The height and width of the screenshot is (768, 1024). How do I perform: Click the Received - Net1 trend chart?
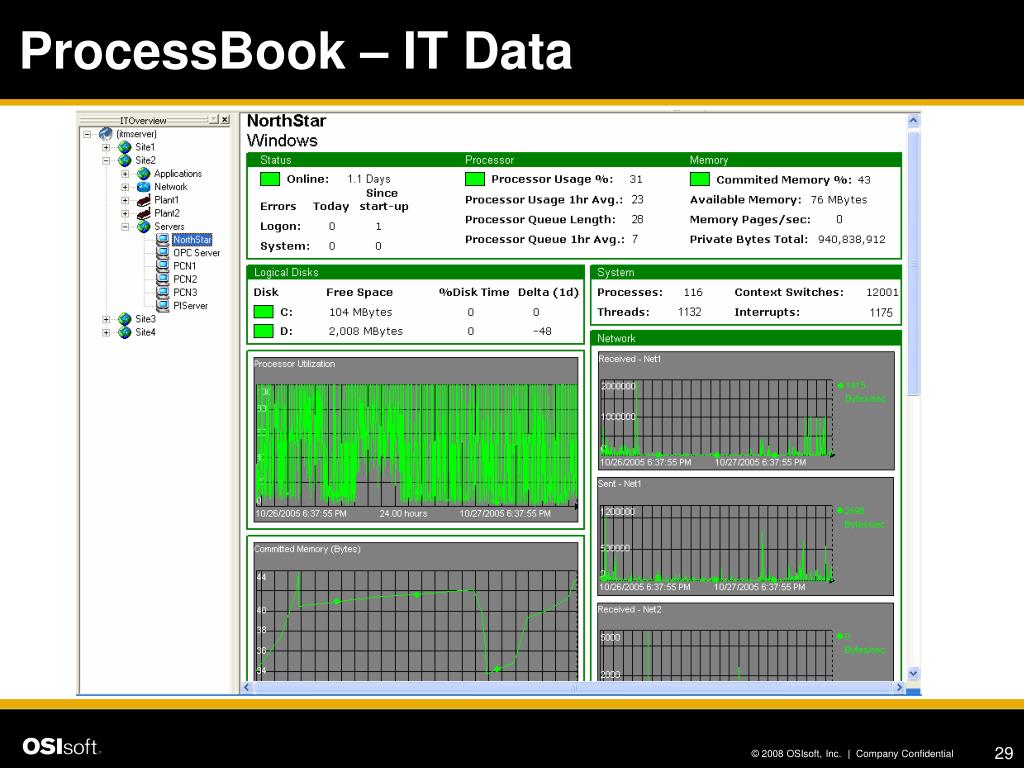pyautogui.click(x=745, y=411)
